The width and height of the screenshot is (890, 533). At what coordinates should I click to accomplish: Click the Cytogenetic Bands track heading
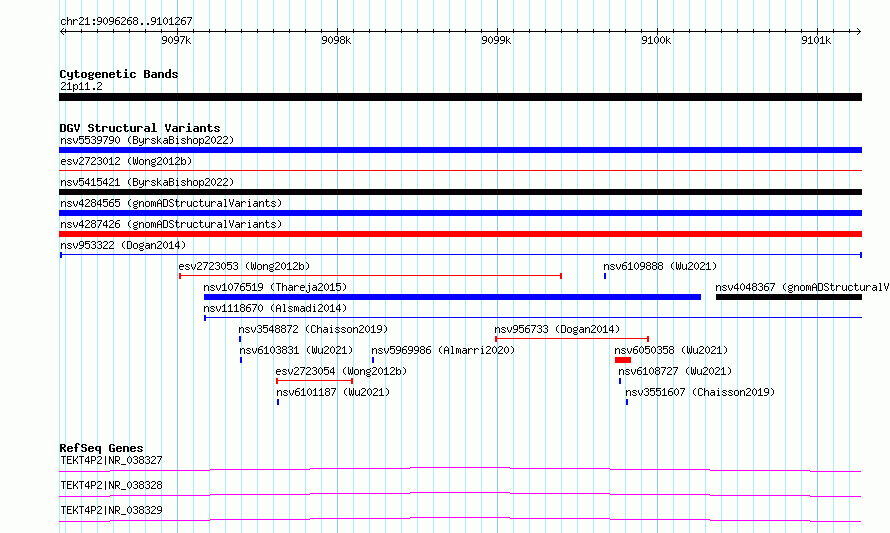point(119,74)
